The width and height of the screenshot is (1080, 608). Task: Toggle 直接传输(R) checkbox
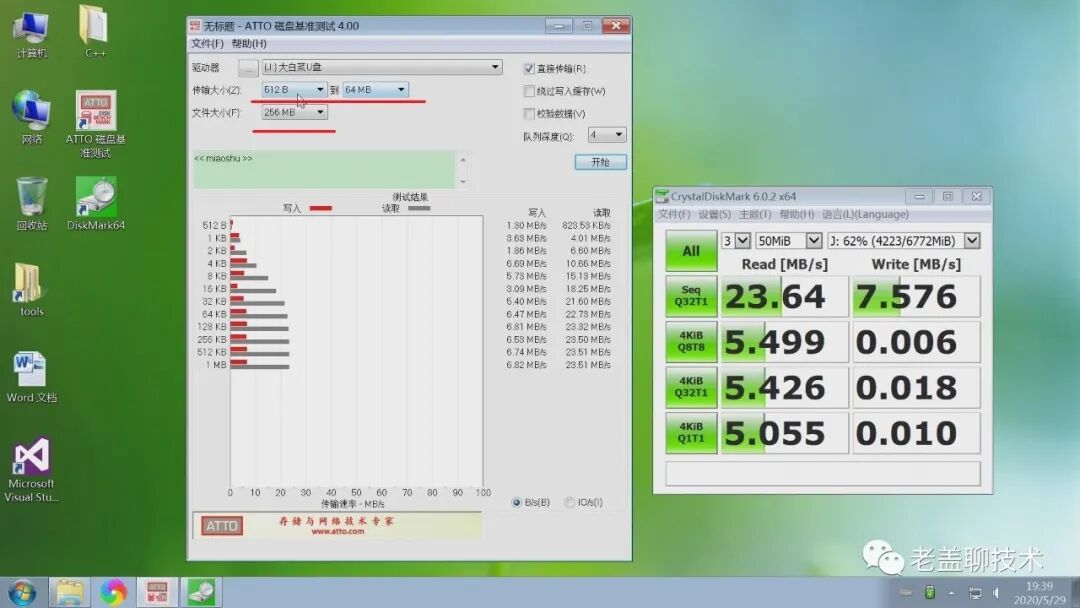(x=528, y=69)
